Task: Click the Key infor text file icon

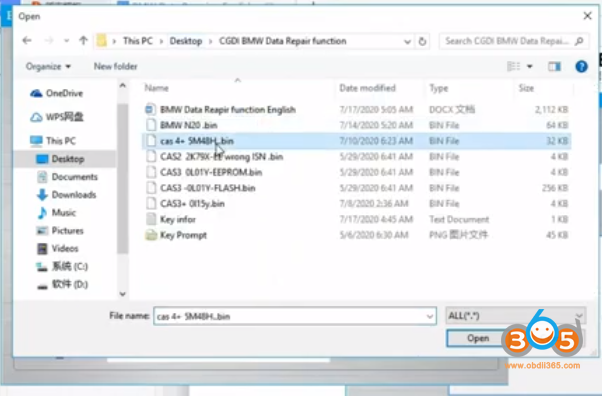Action: pos(151,219)
